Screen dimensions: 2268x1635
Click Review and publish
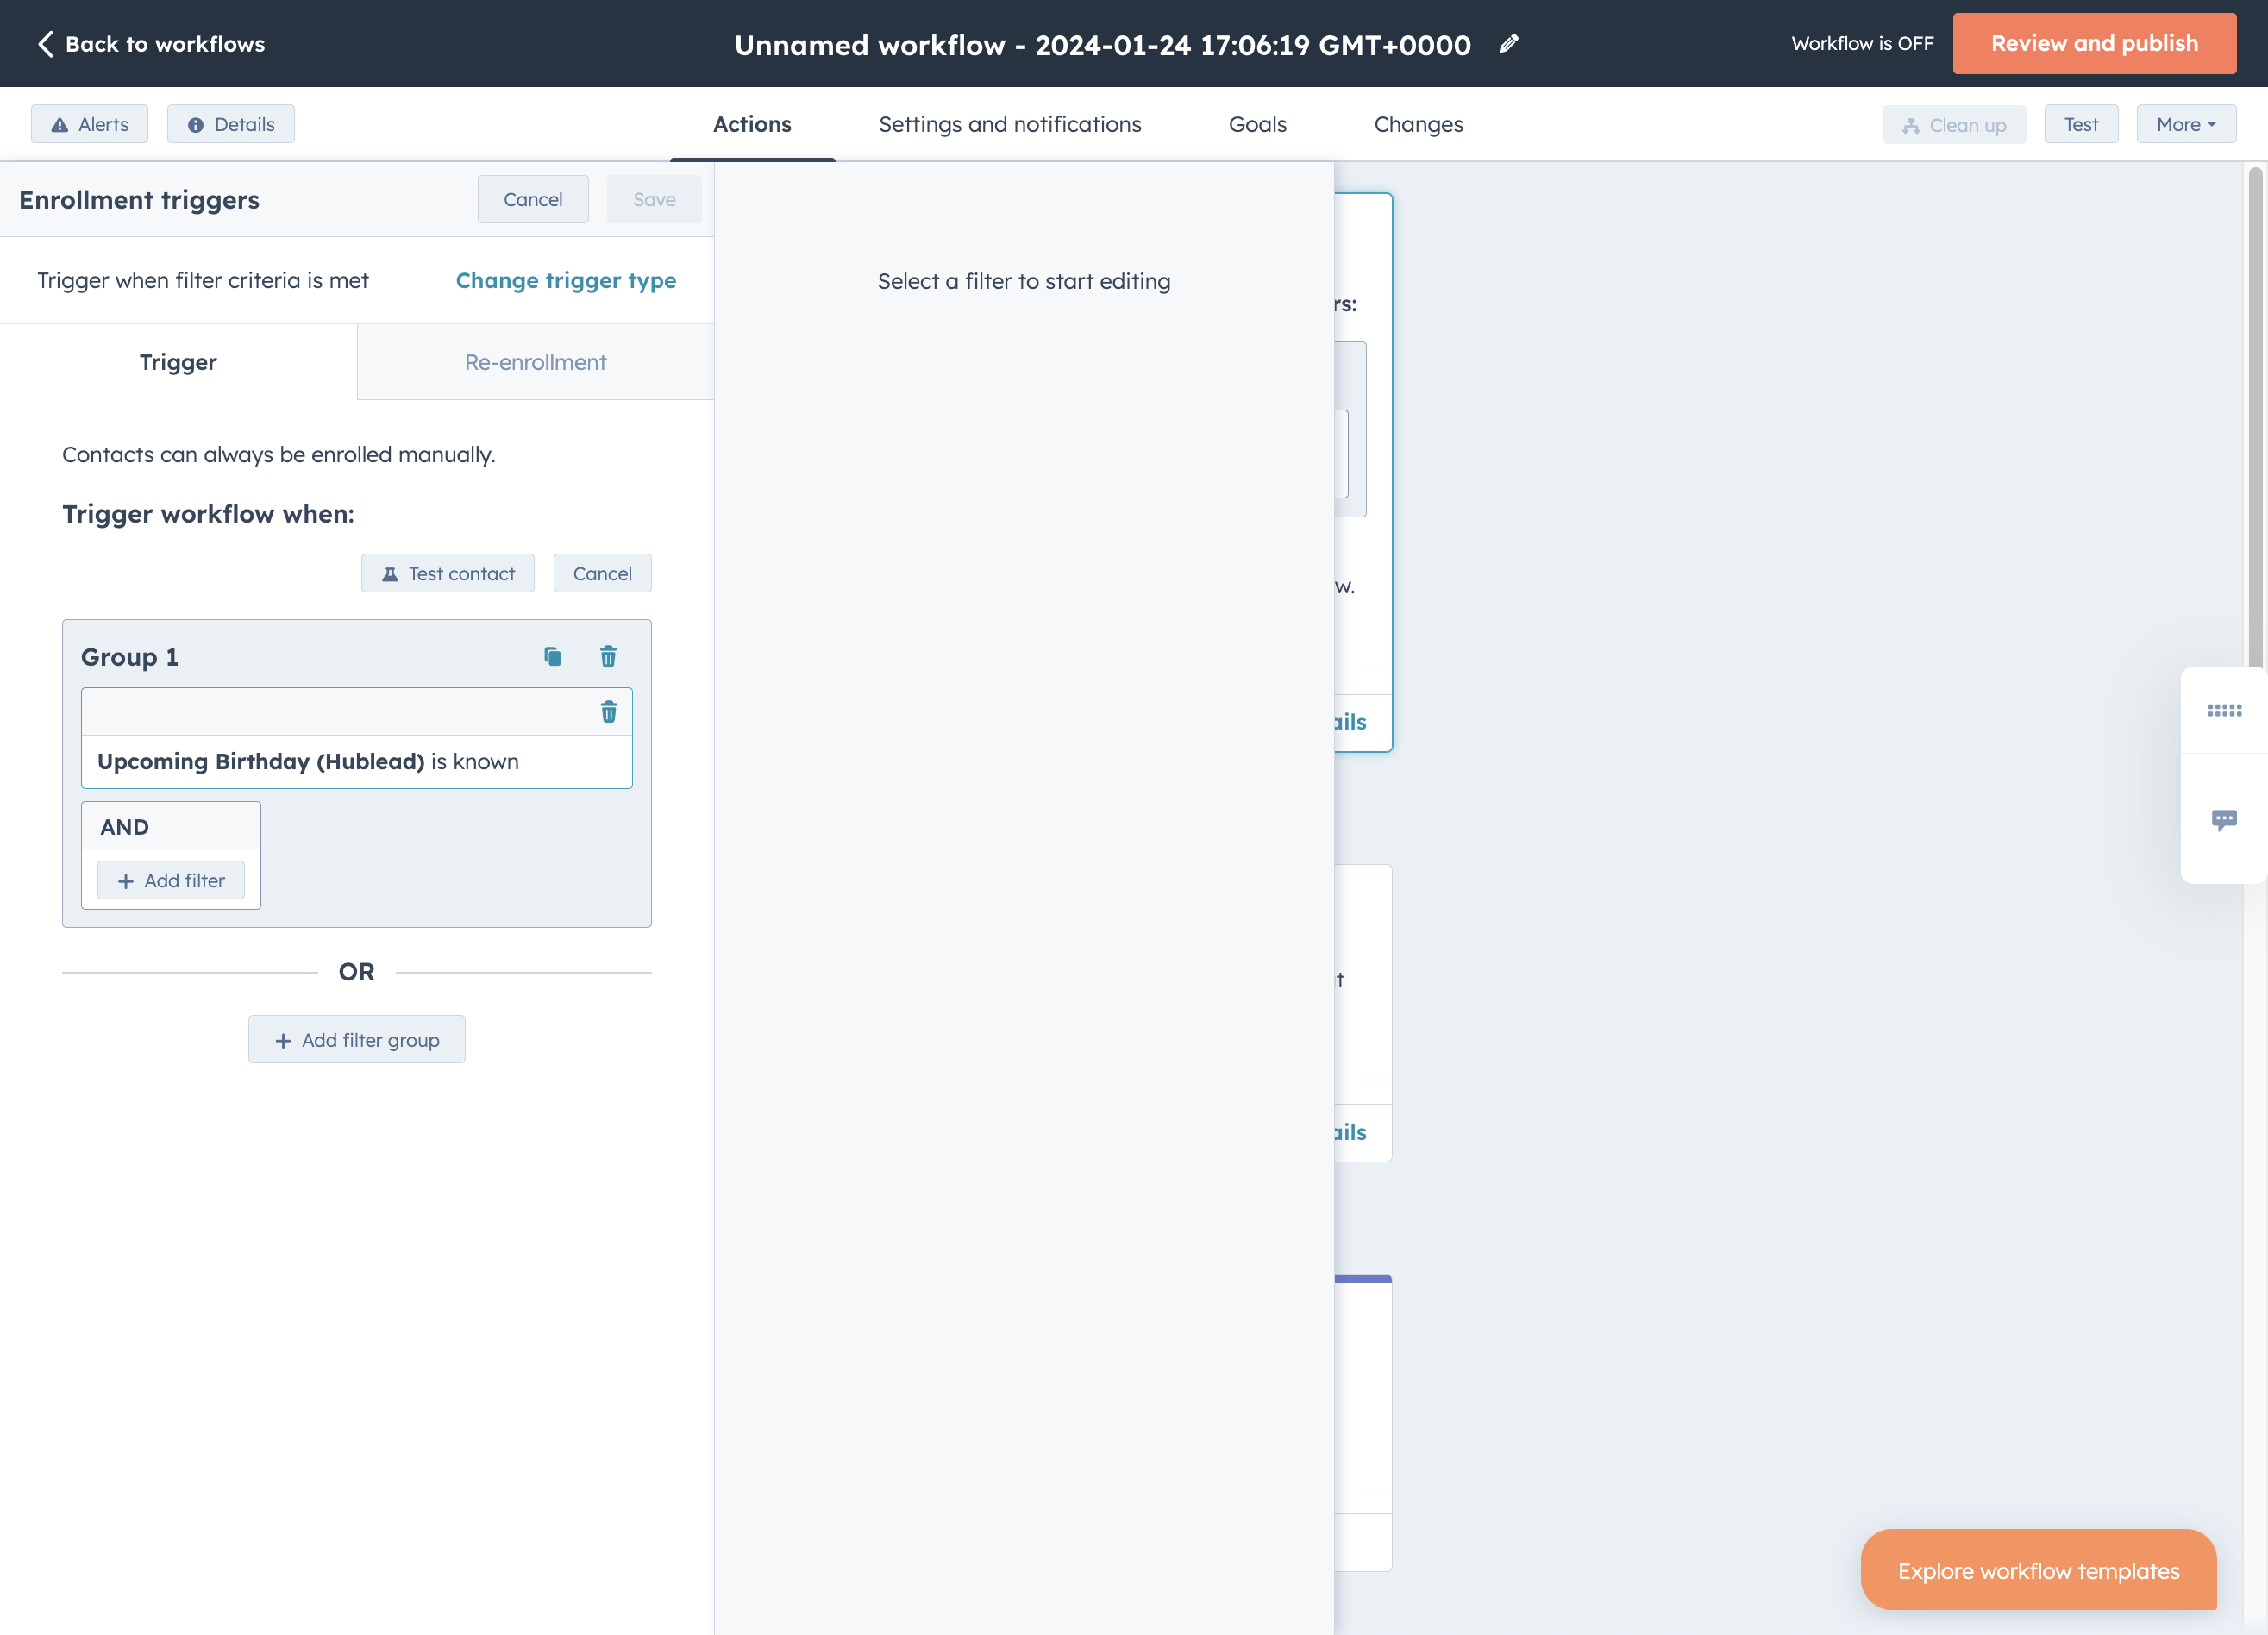click(2094, 44)
